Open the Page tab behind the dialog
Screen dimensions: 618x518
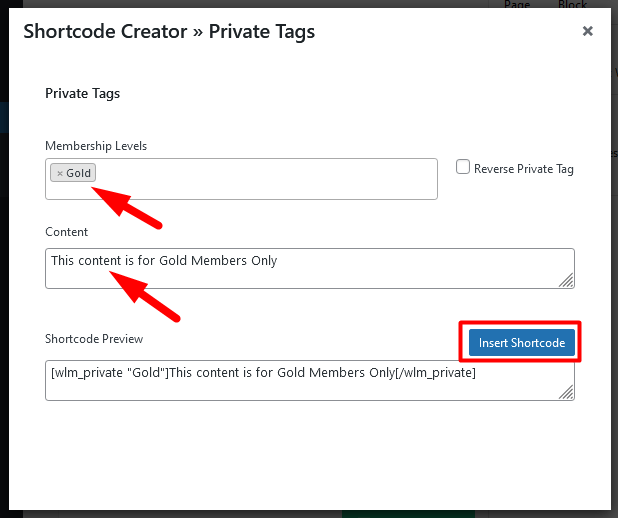coord(517,4)
